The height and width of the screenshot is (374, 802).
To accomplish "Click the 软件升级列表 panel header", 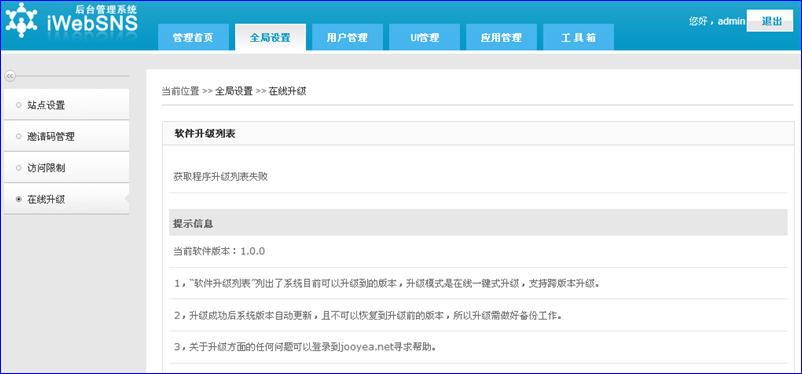I will [x=478, y=134].
